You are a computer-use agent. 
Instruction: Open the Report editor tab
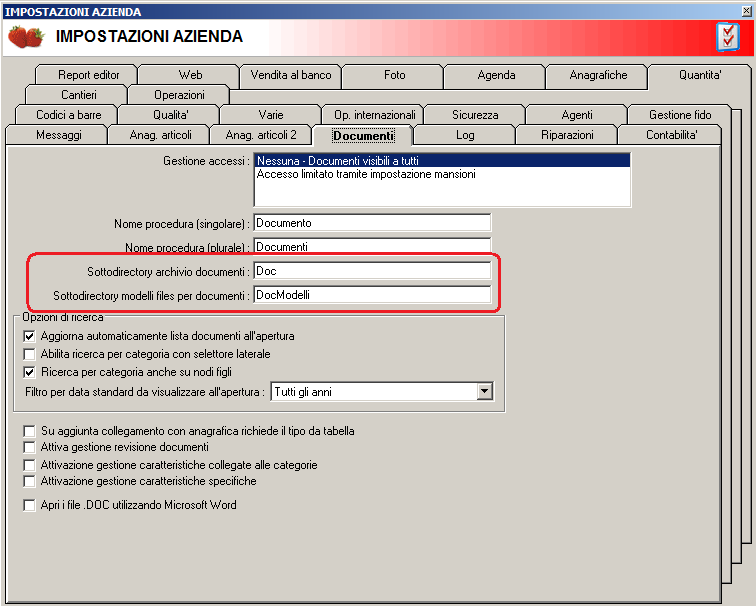point(88,75)
